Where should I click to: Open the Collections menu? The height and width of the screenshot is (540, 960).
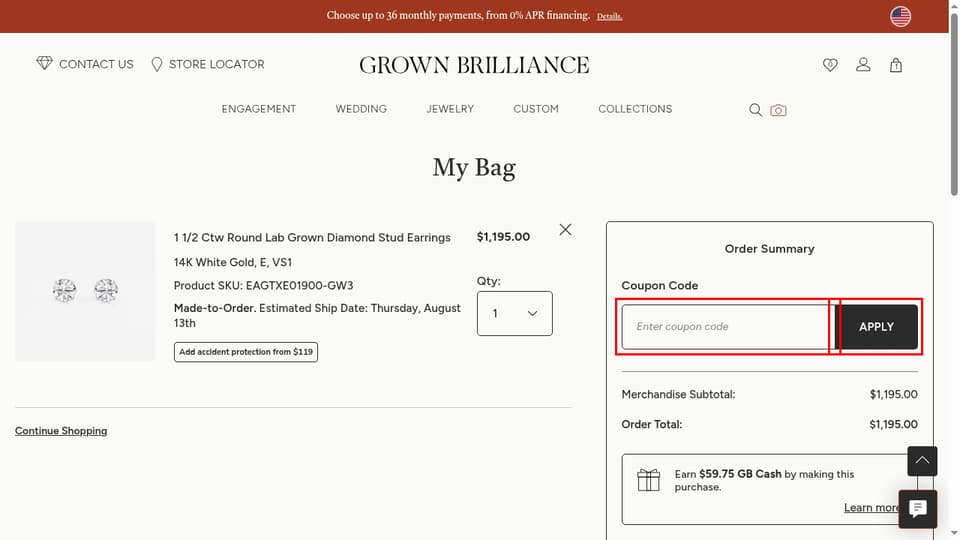pyautogui.click(x=635, y=109)
